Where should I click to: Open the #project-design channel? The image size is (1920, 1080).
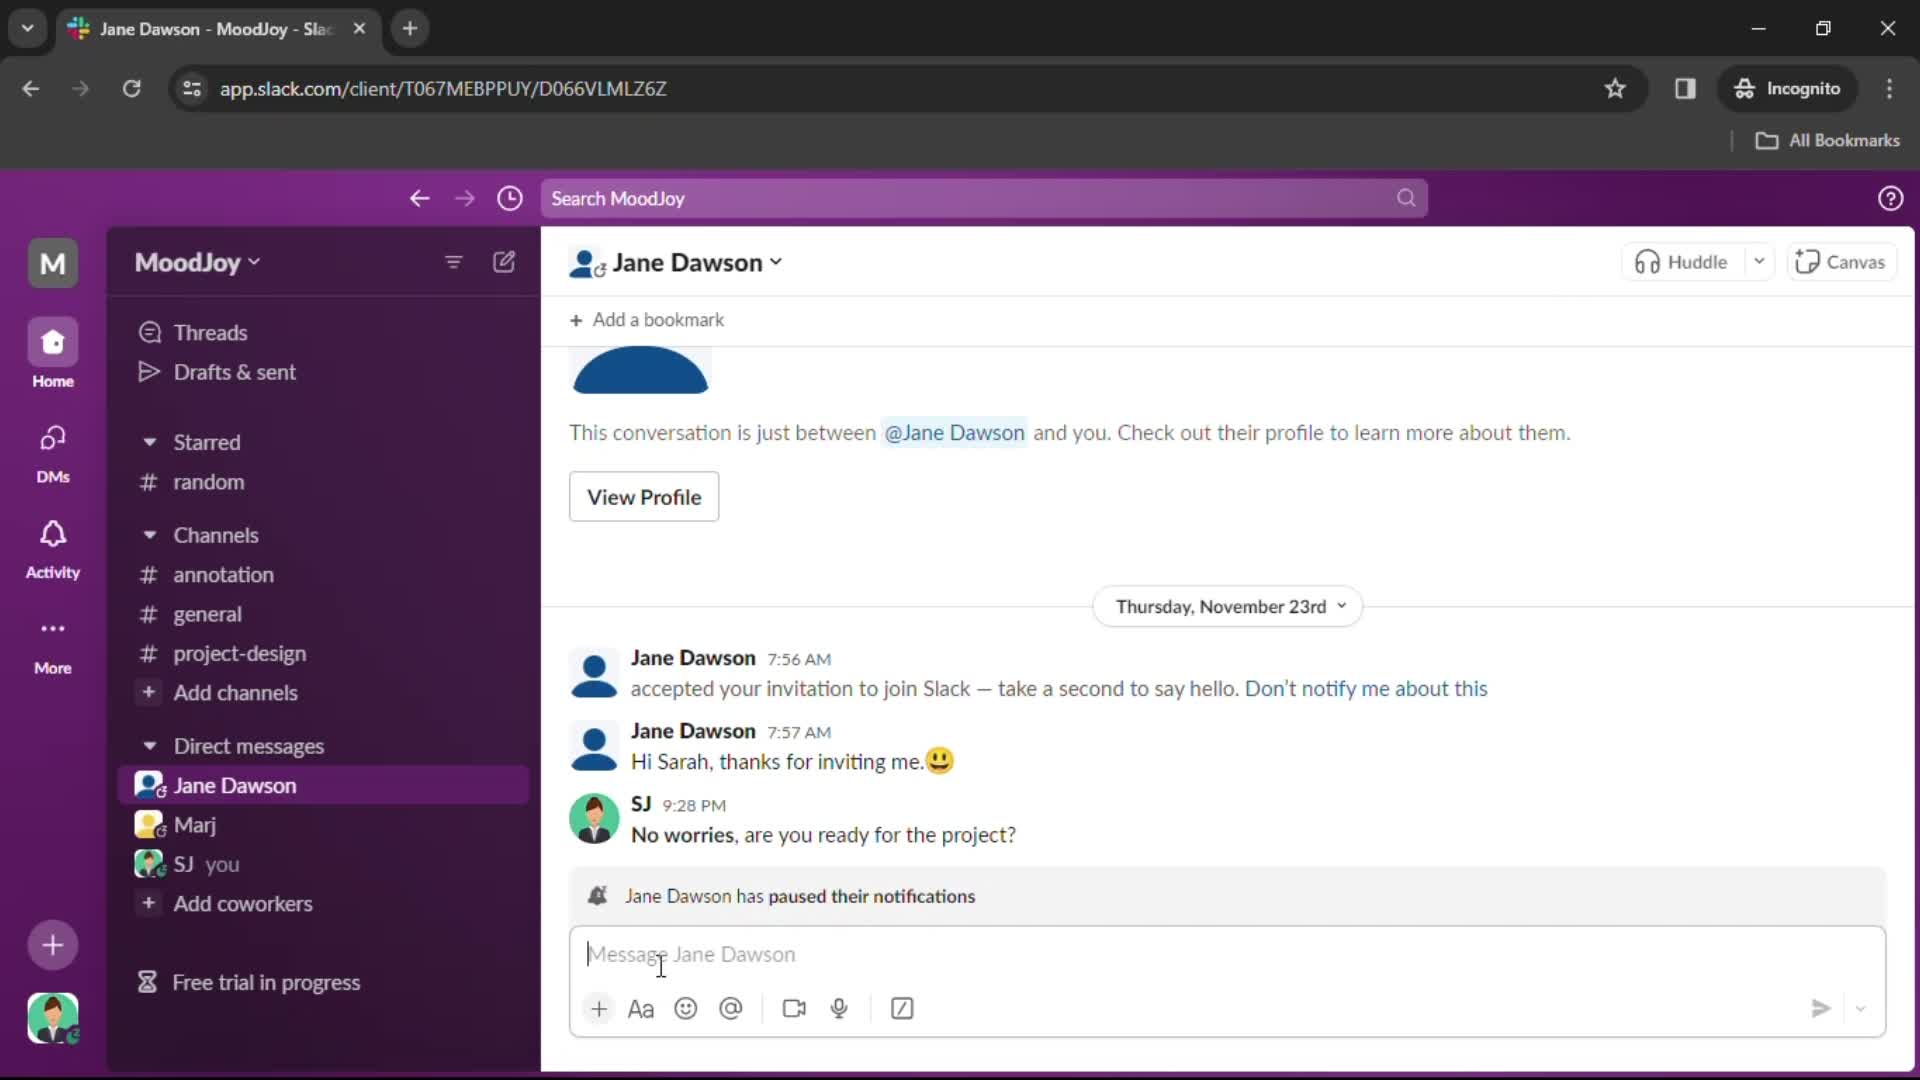(323, 654)
